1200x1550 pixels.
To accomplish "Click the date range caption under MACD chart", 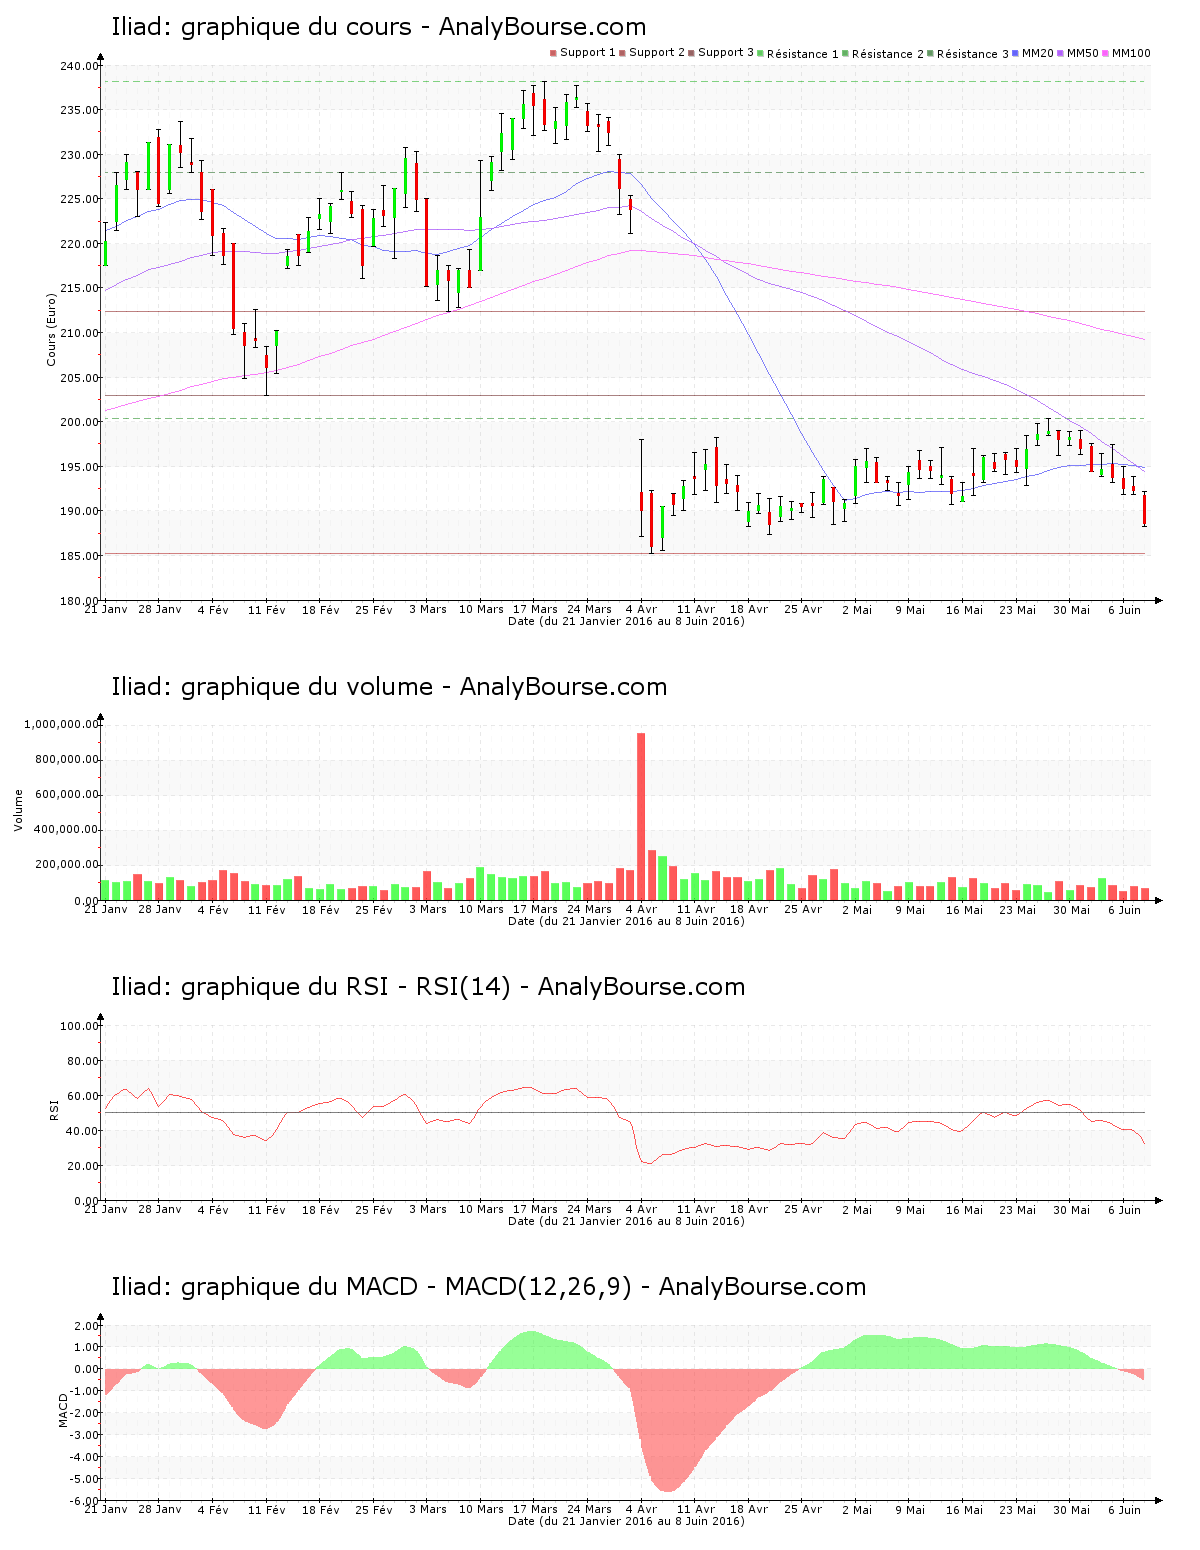I will pyautogui.click(x=626, y=1521).
